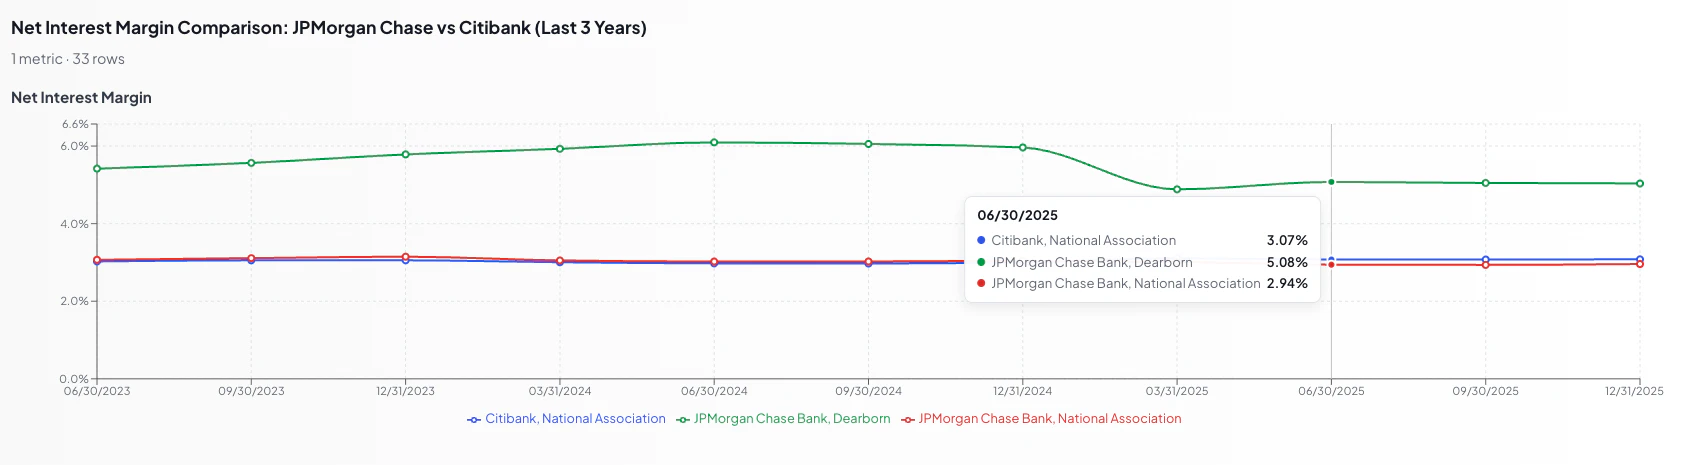Click the Net Interest Margin metric heading
The width and height of the screenshot is (1681, 465).
coord(81,98)
